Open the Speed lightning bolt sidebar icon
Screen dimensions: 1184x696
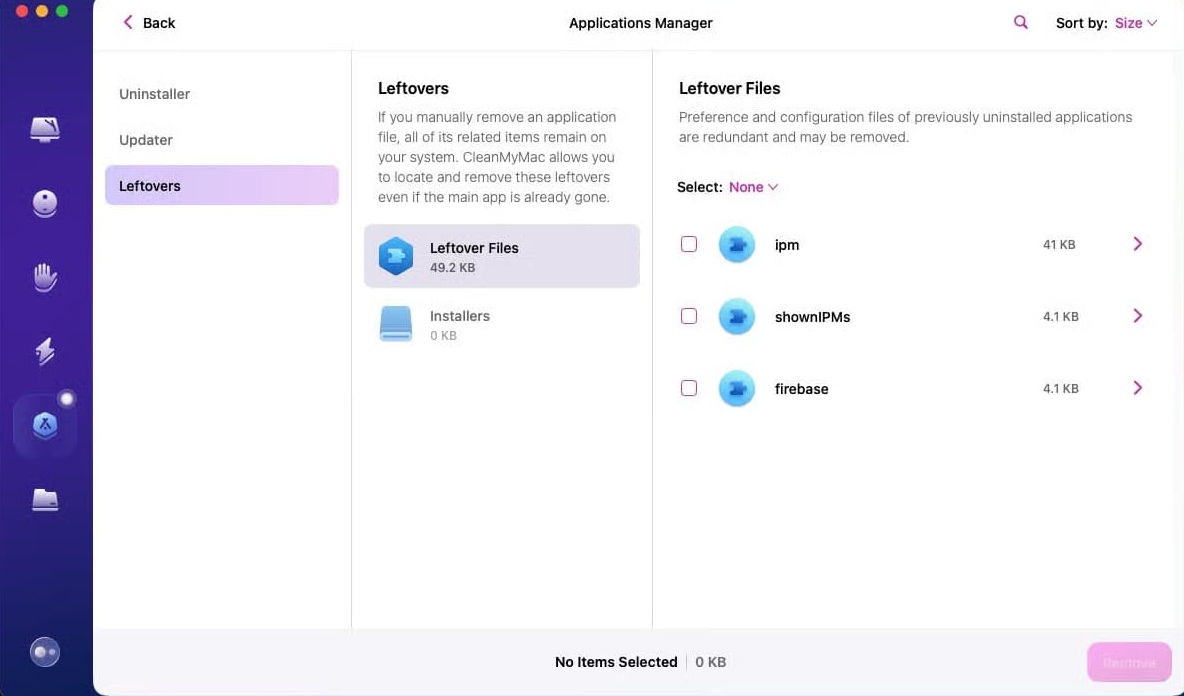coord(45,351)
